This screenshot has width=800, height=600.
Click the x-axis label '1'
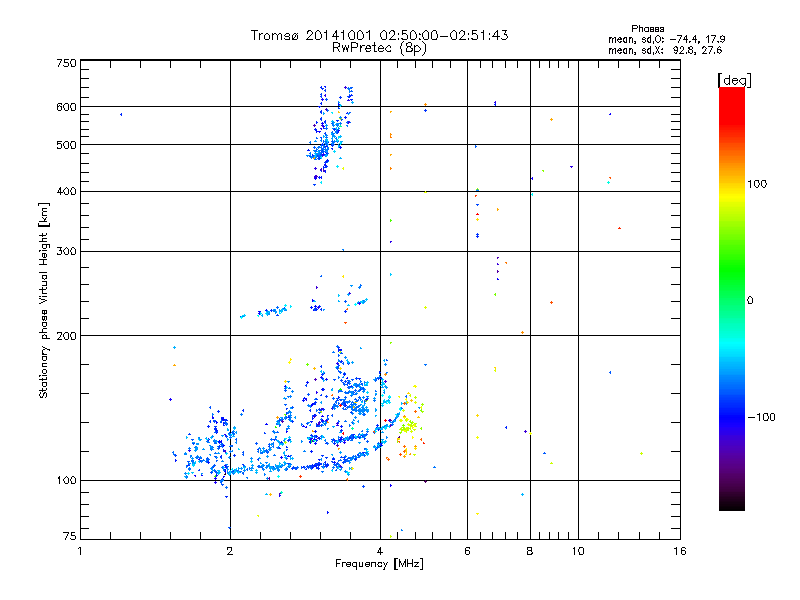[x=80, y=551]
